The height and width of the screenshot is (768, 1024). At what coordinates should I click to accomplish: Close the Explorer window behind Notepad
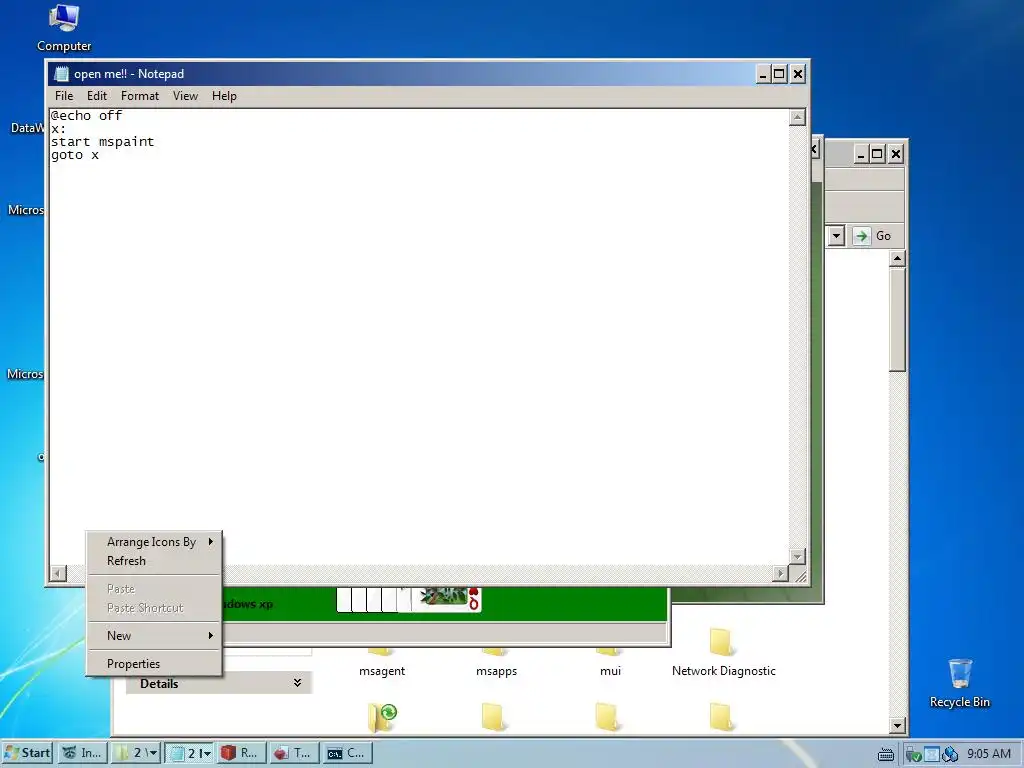(895, 154)
